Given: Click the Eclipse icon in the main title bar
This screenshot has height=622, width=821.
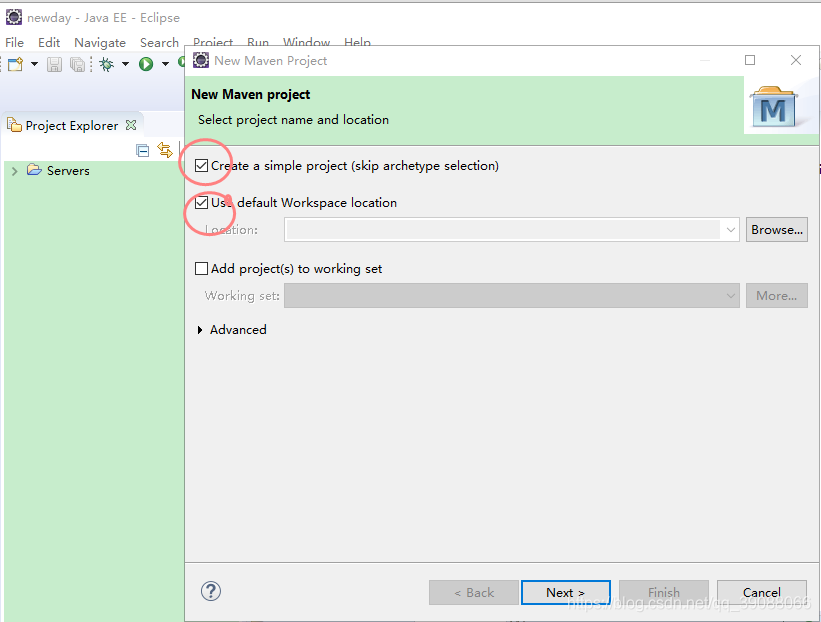Looking at the screenshot, I should pos(14,17).
